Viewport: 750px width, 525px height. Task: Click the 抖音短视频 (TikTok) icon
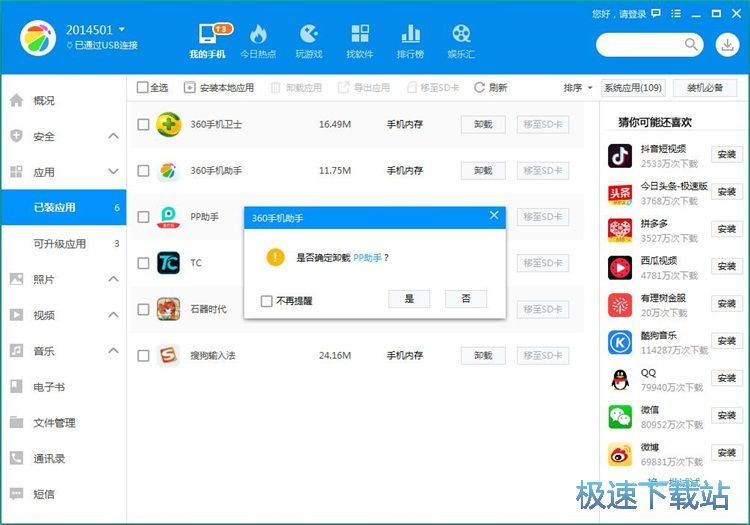coord(620,156)
